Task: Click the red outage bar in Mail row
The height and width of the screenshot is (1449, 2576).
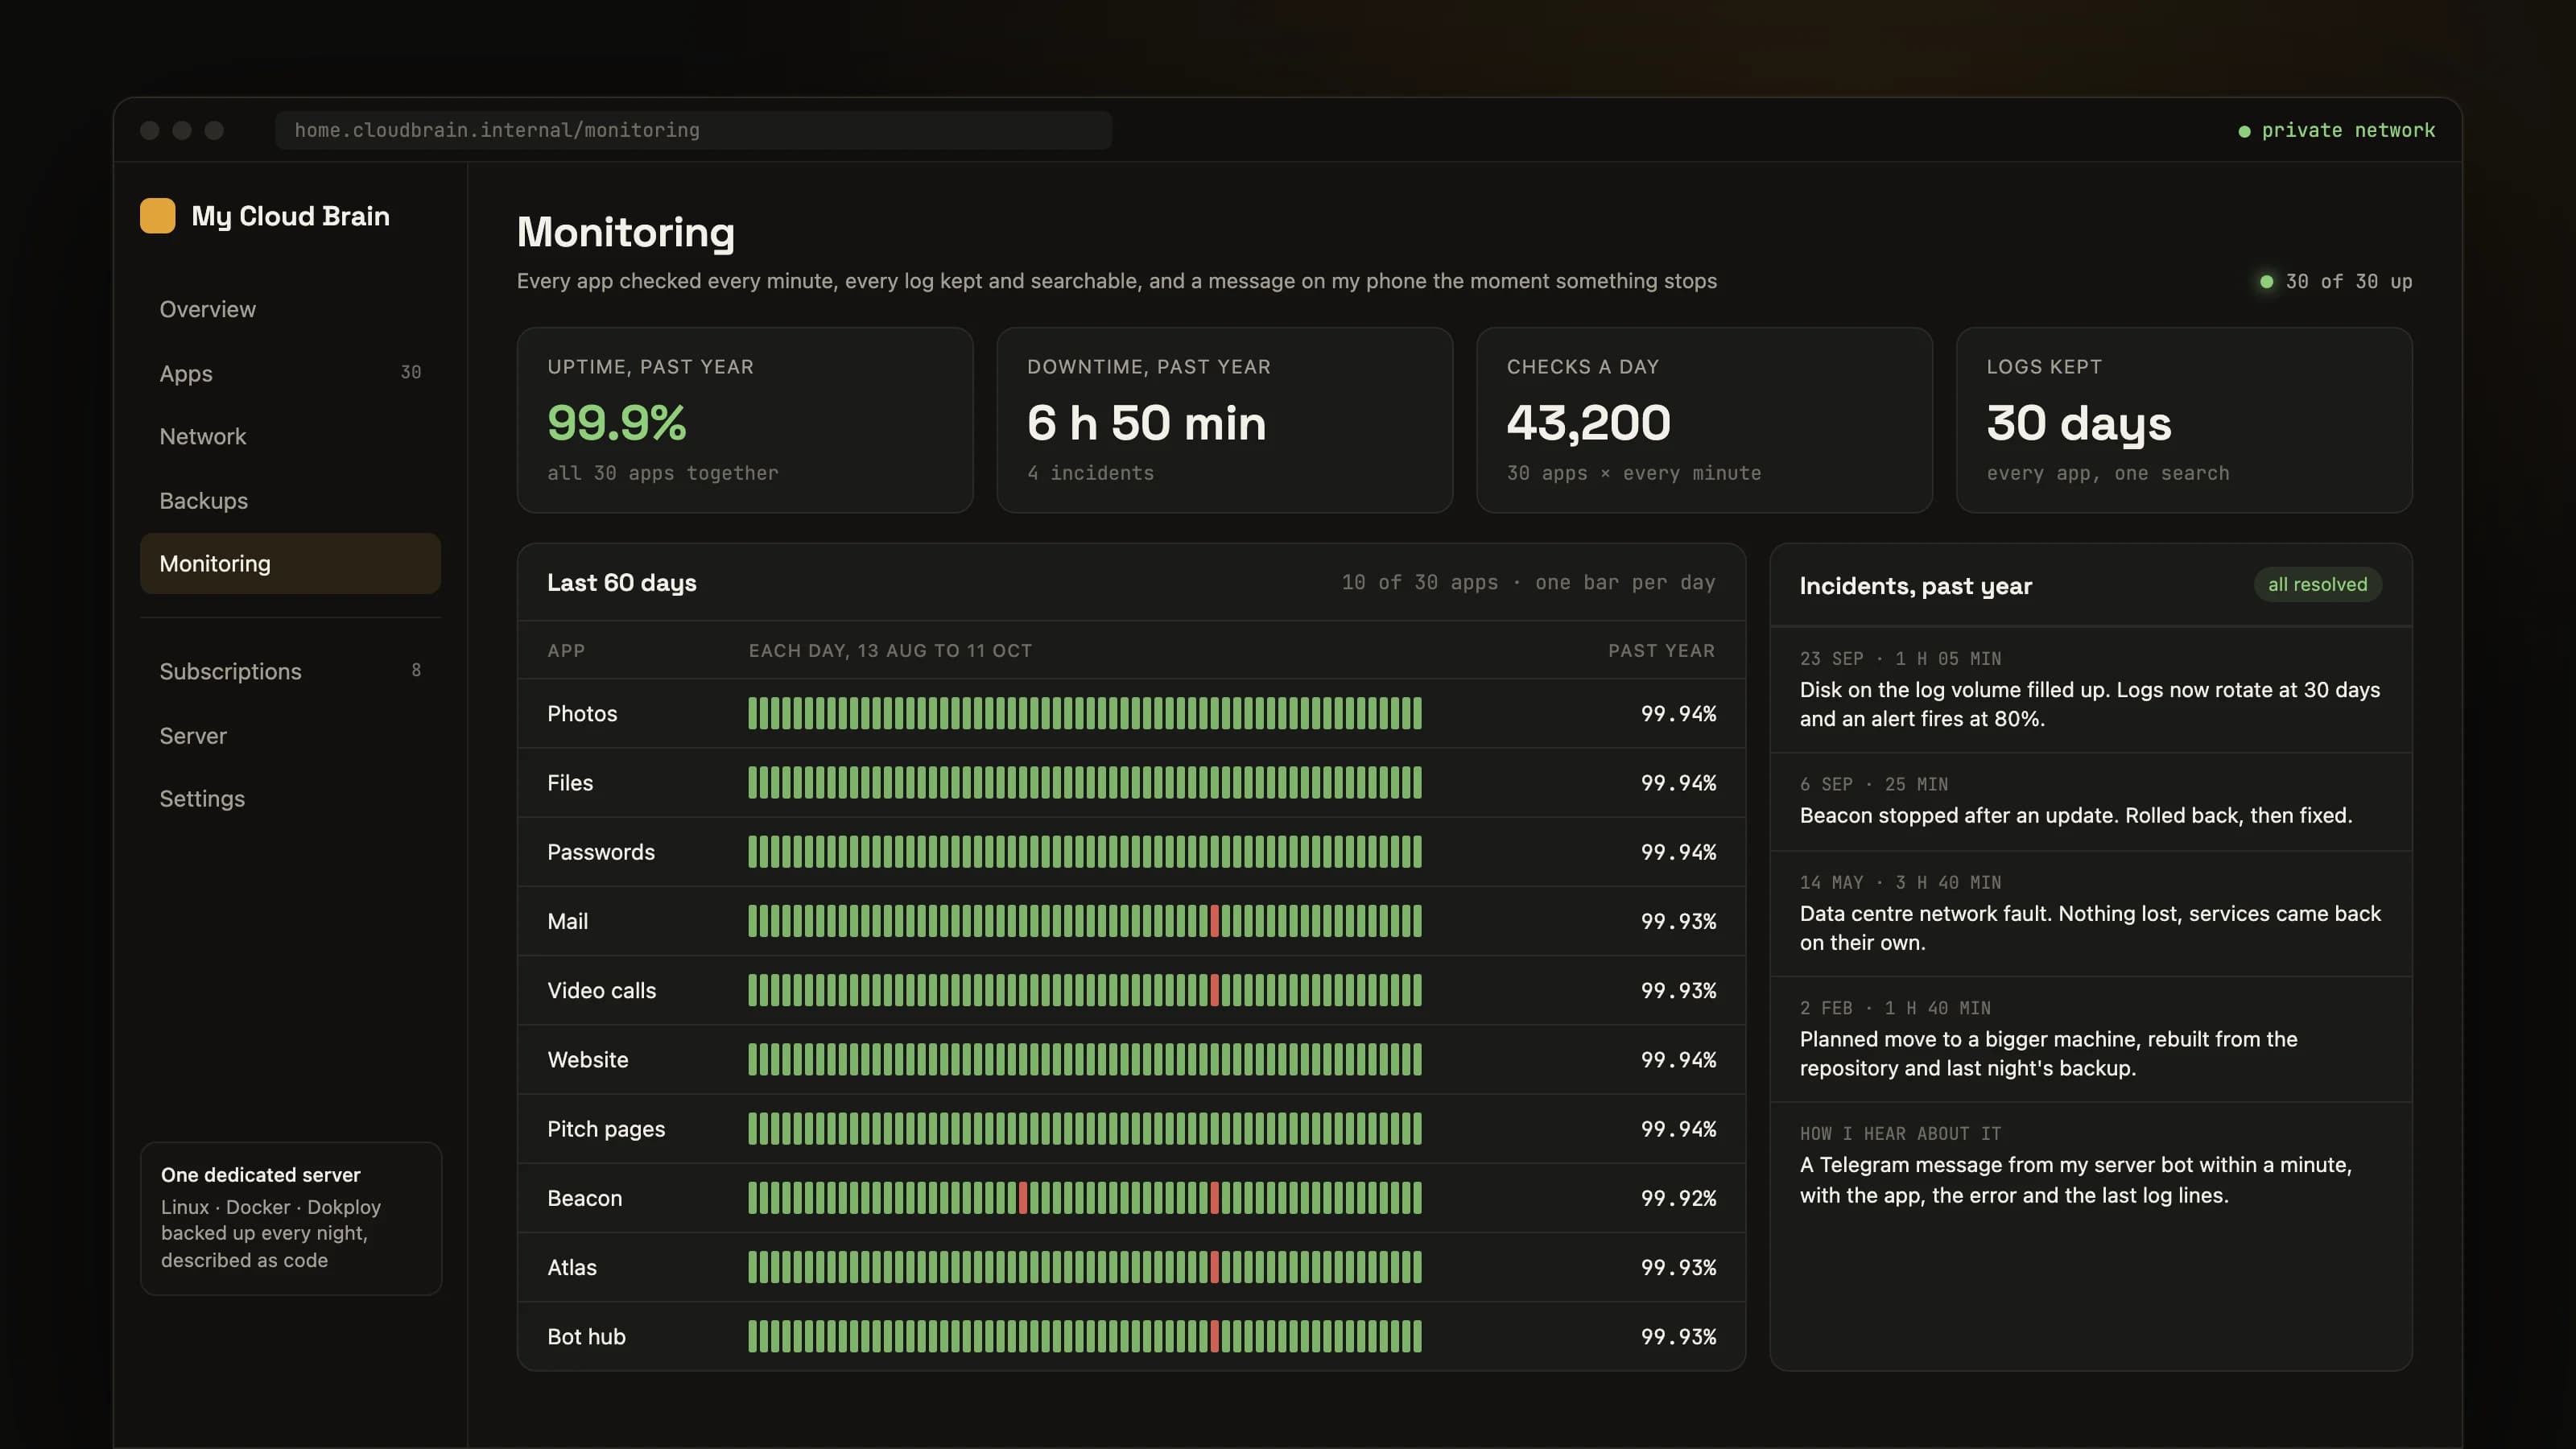Action: (1214, 921)
